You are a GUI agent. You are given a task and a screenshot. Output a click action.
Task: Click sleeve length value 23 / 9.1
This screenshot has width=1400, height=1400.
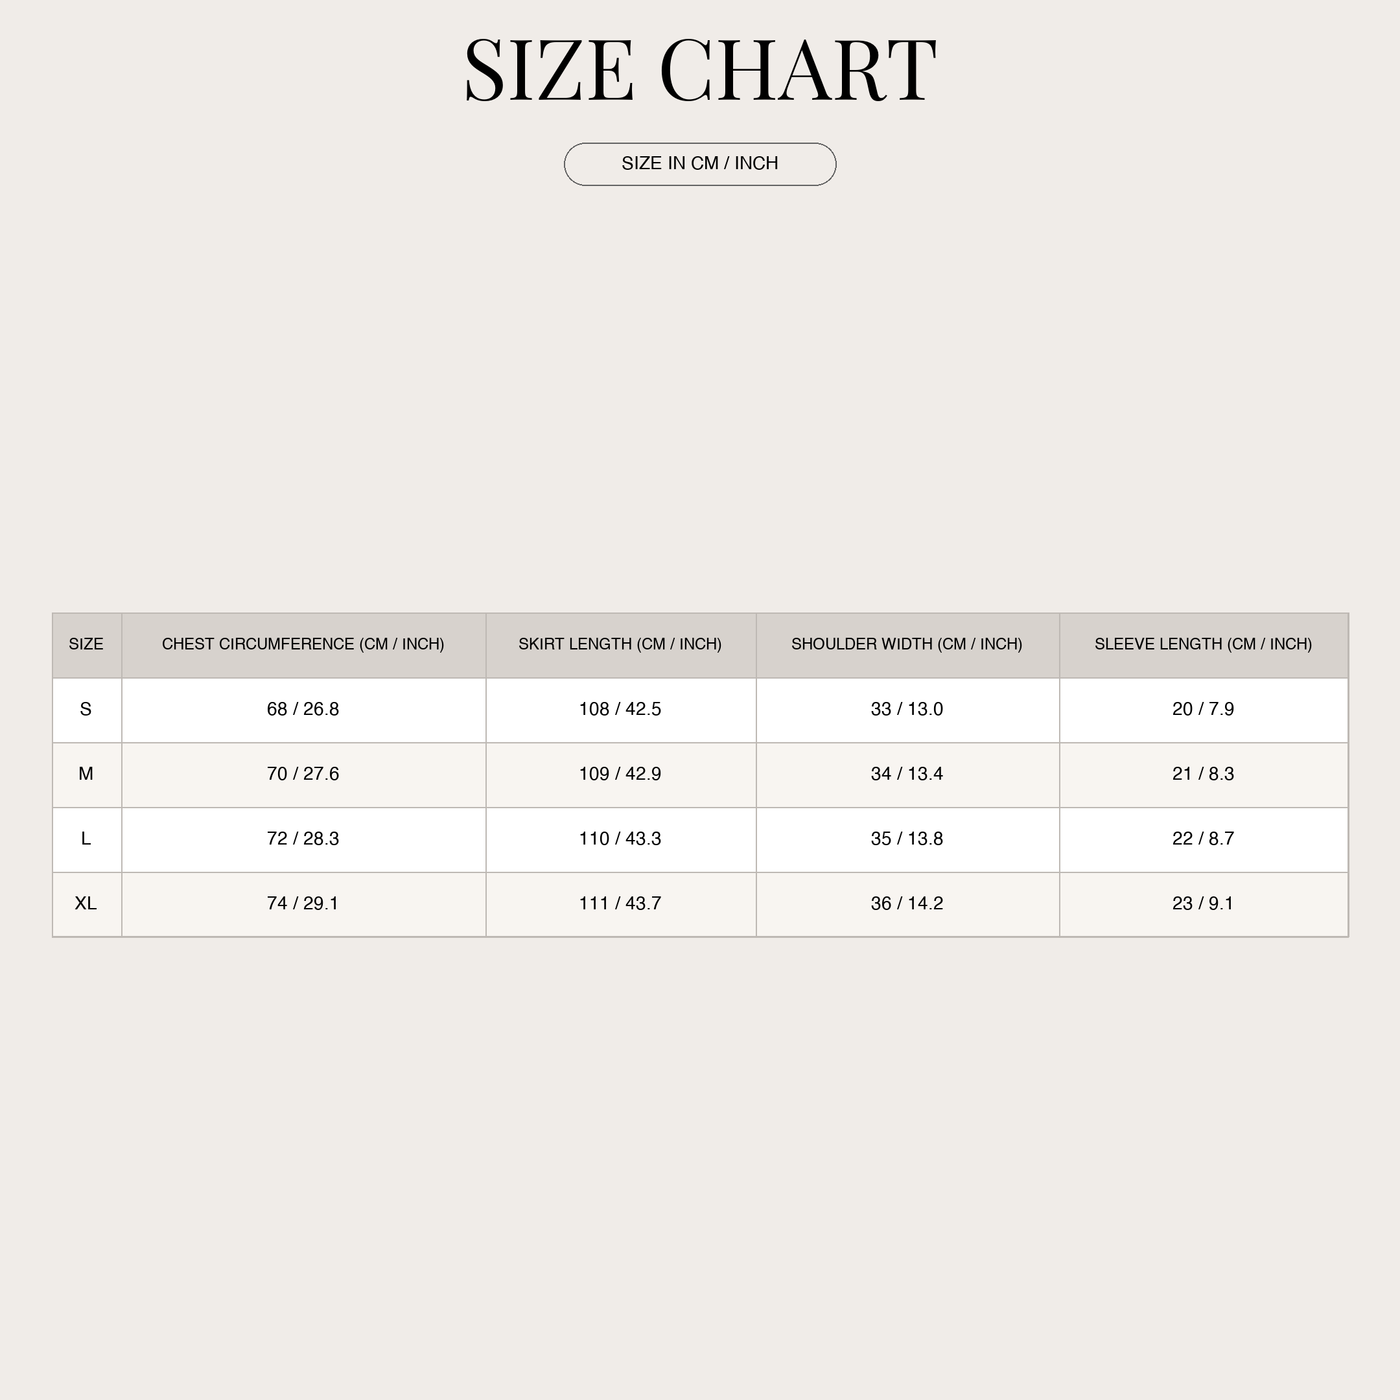(x=1203, y=903)
